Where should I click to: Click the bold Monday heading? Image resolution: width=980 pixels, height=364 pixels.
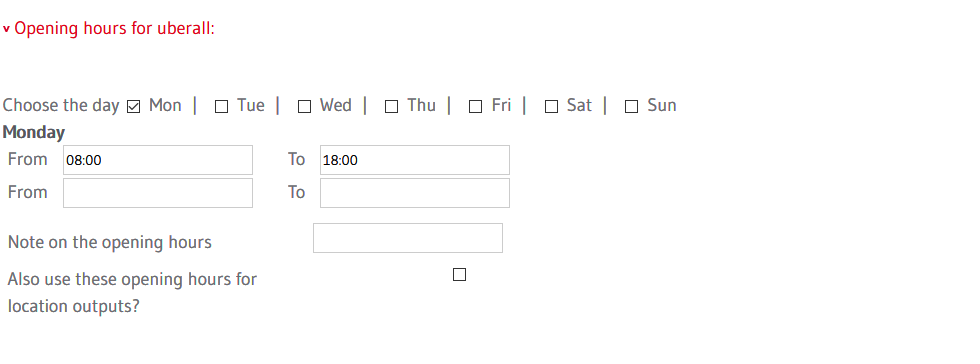34,133
